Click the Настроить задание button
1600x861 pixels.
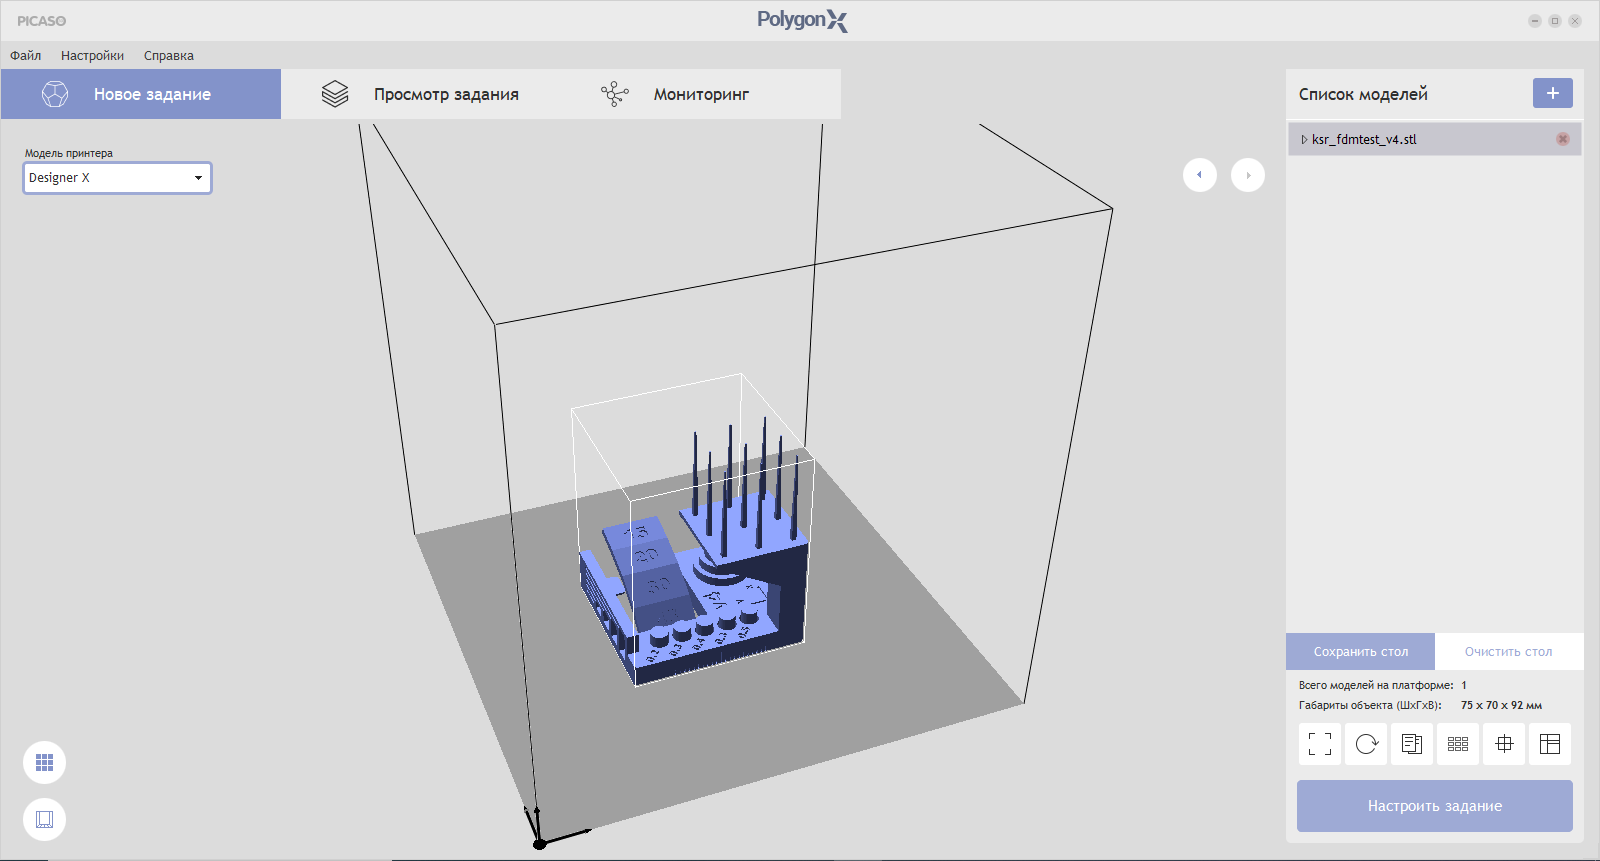pyautogui.click(x=1435, y=806)
